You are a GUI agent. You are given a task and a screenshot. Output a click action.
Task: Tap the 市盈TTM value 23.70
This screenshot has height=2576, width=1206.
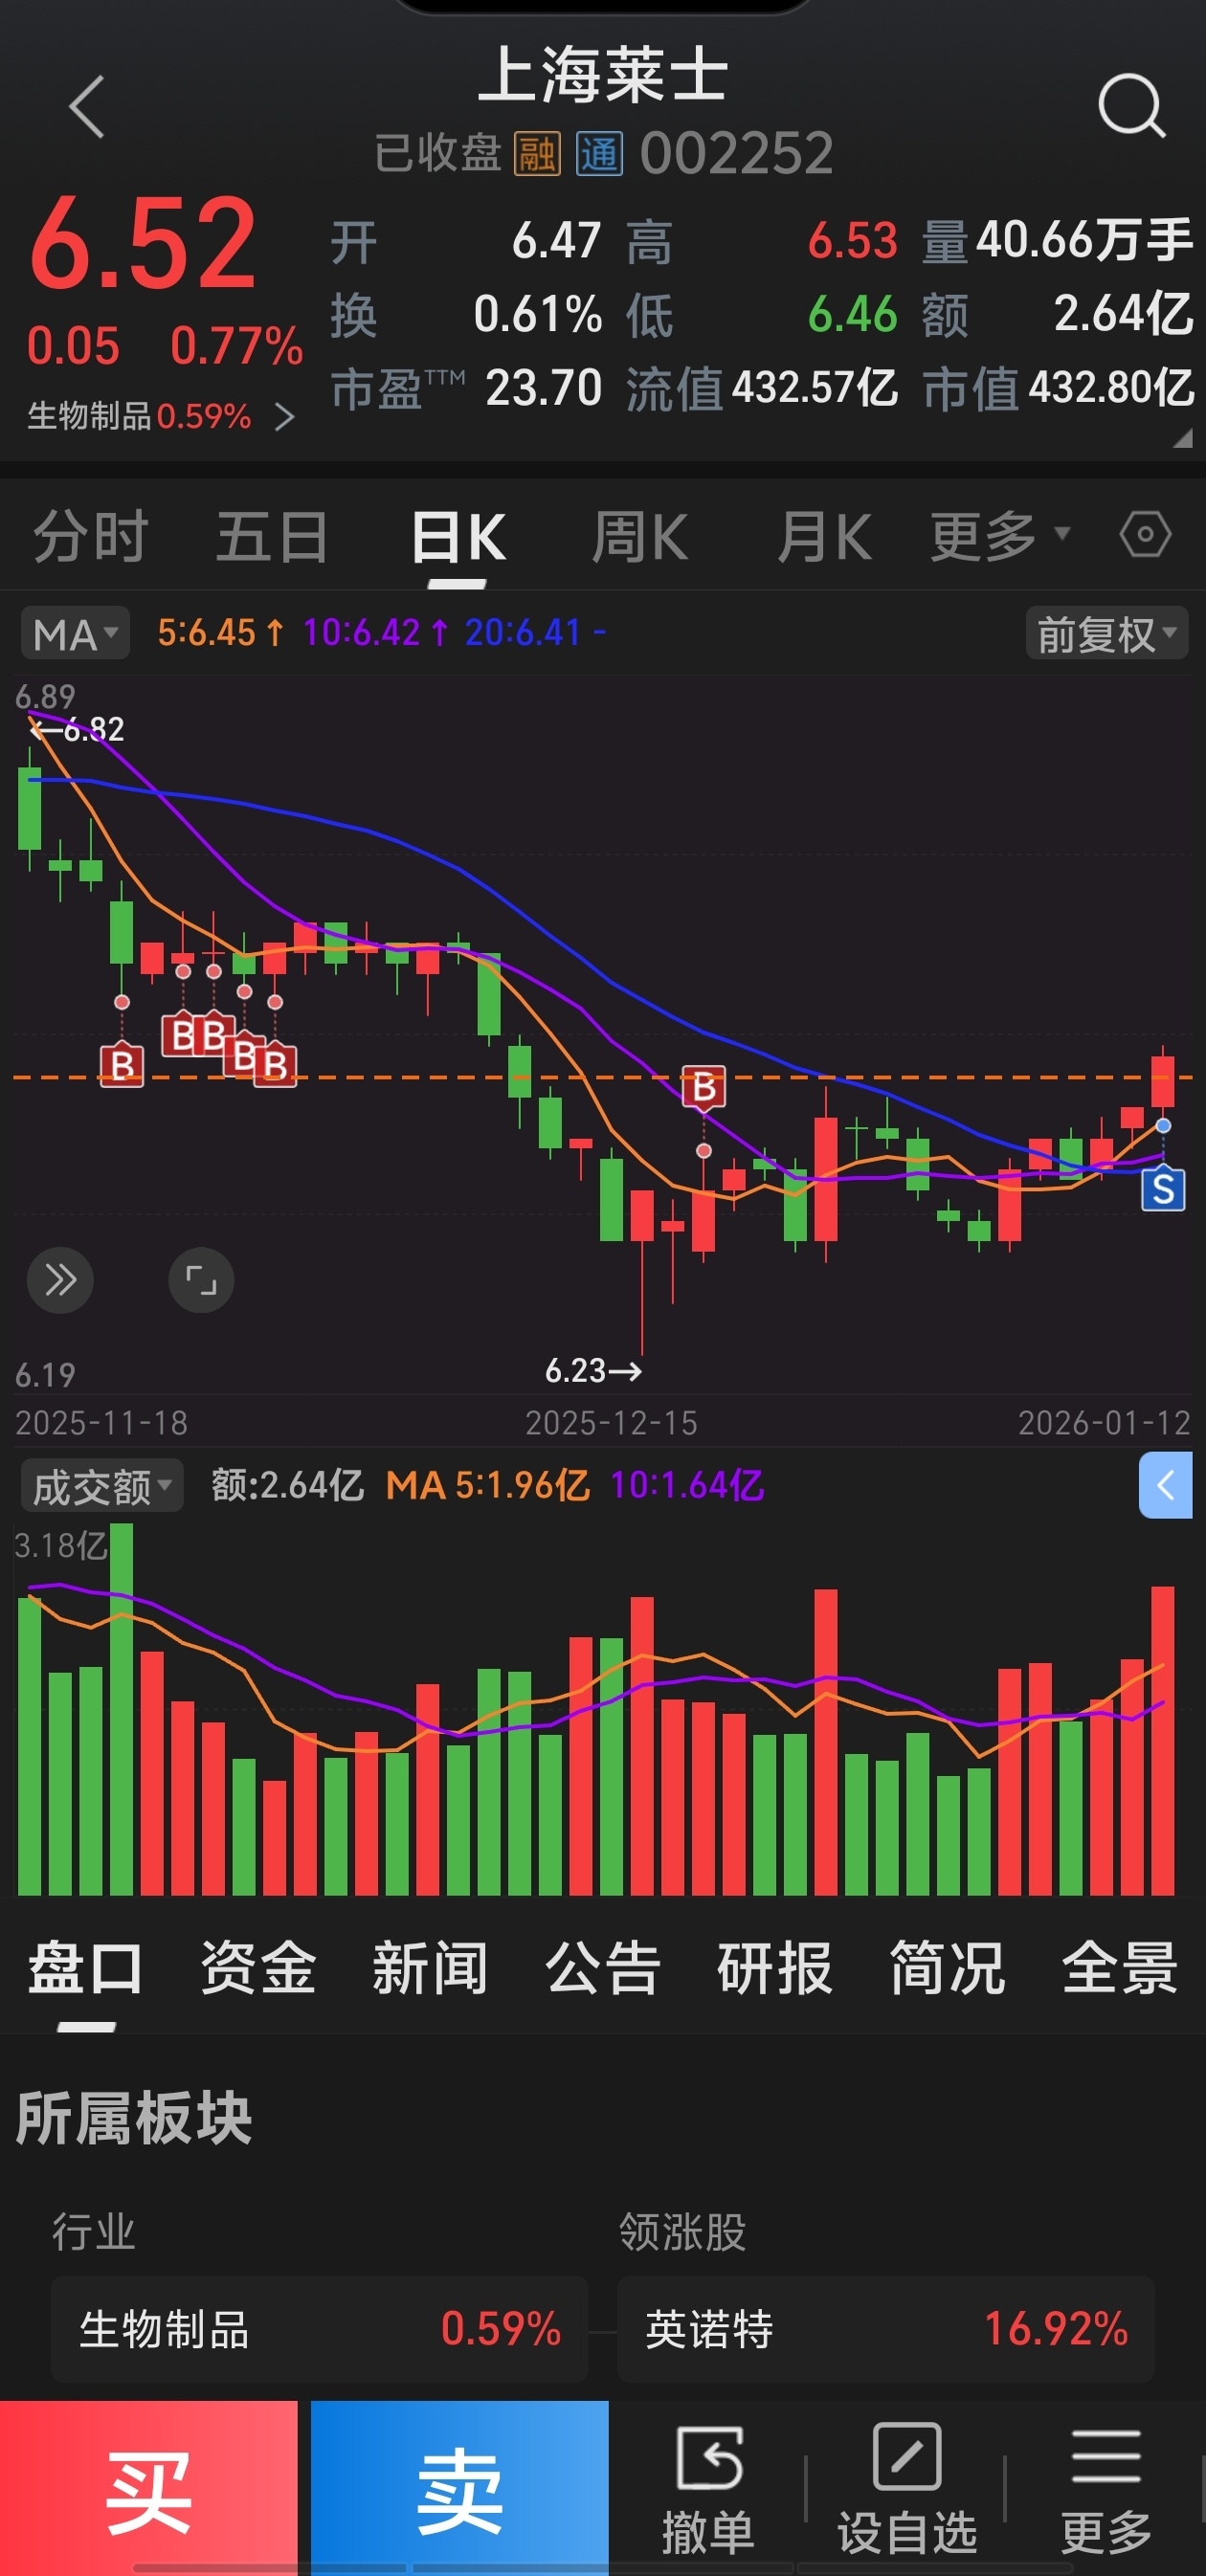pyautogui.click(x=544, y=388)
